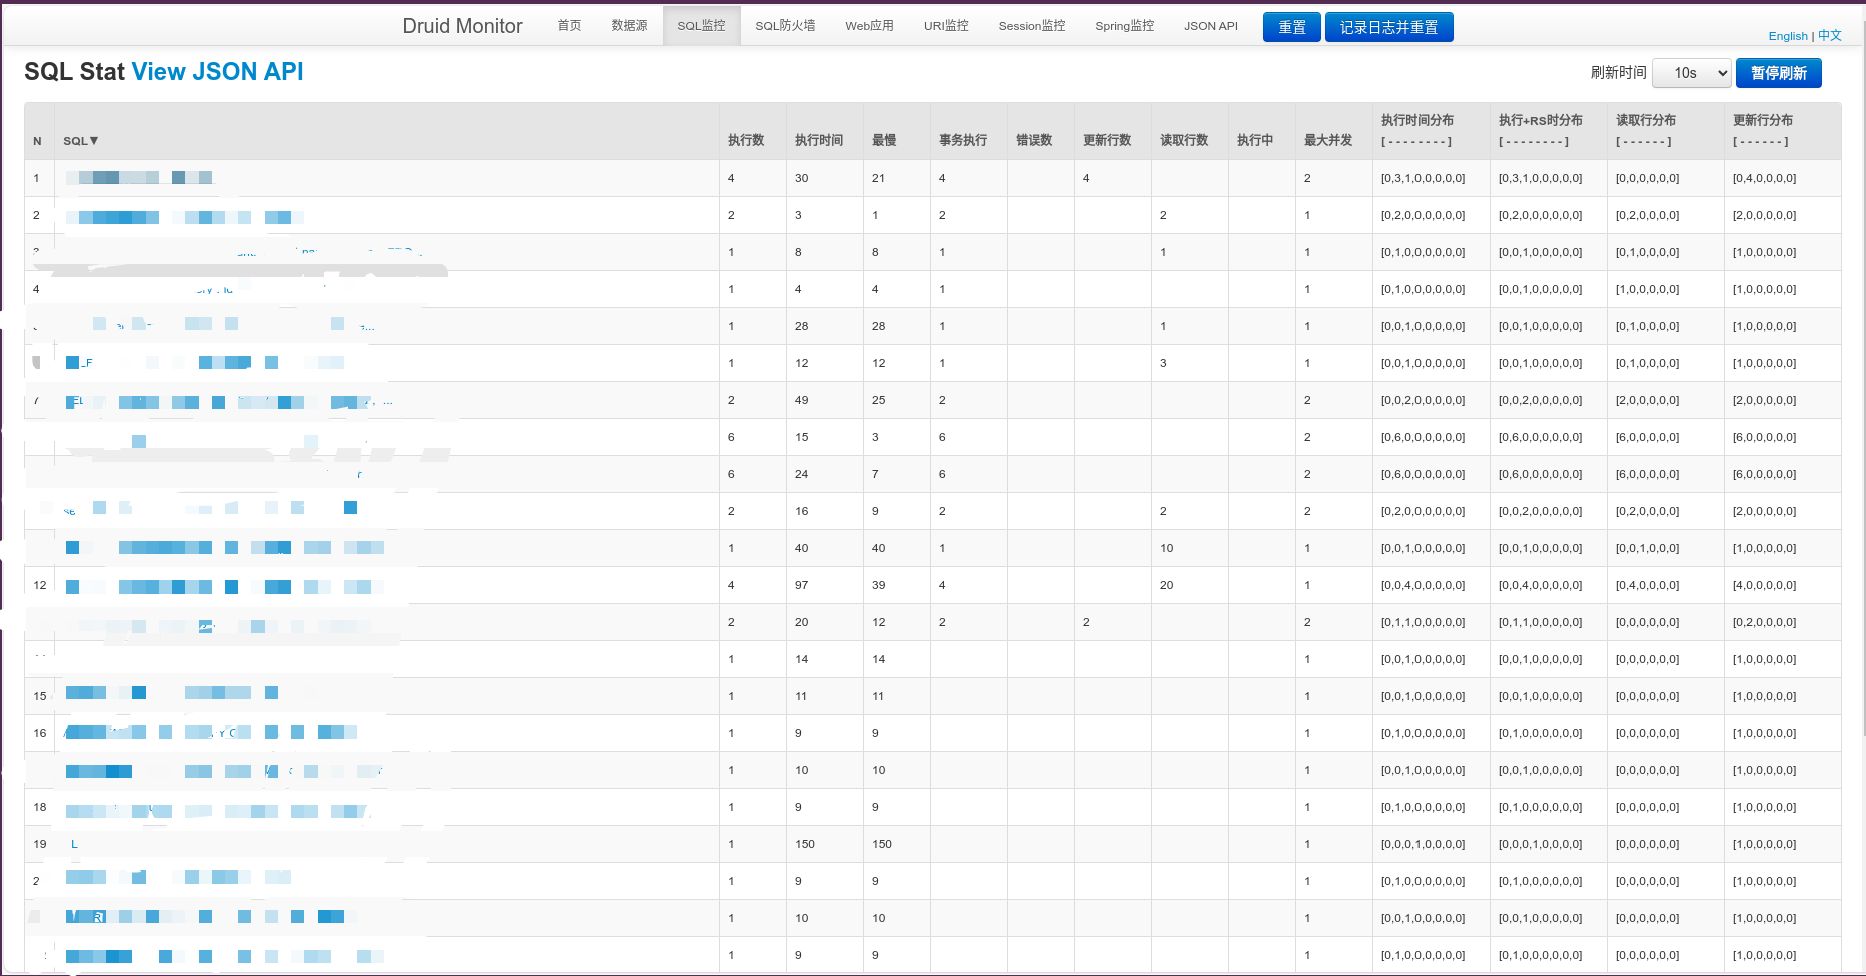Open the View JSON API link
Image resolution: width=1866 pixels, height=976 pixels.
click(217, 72)
